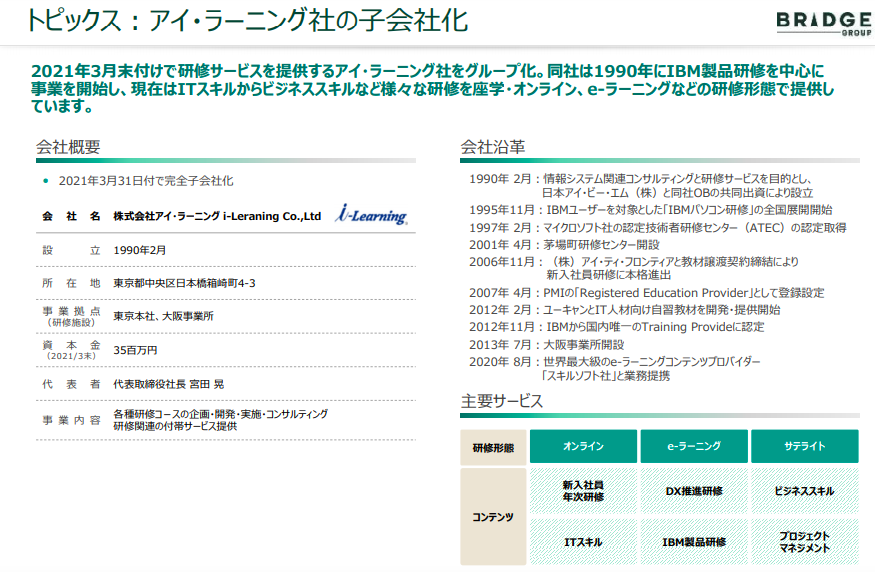Click the 研修形態 row label
This screenshot has height=572, width=875.
tap(493, 448)
